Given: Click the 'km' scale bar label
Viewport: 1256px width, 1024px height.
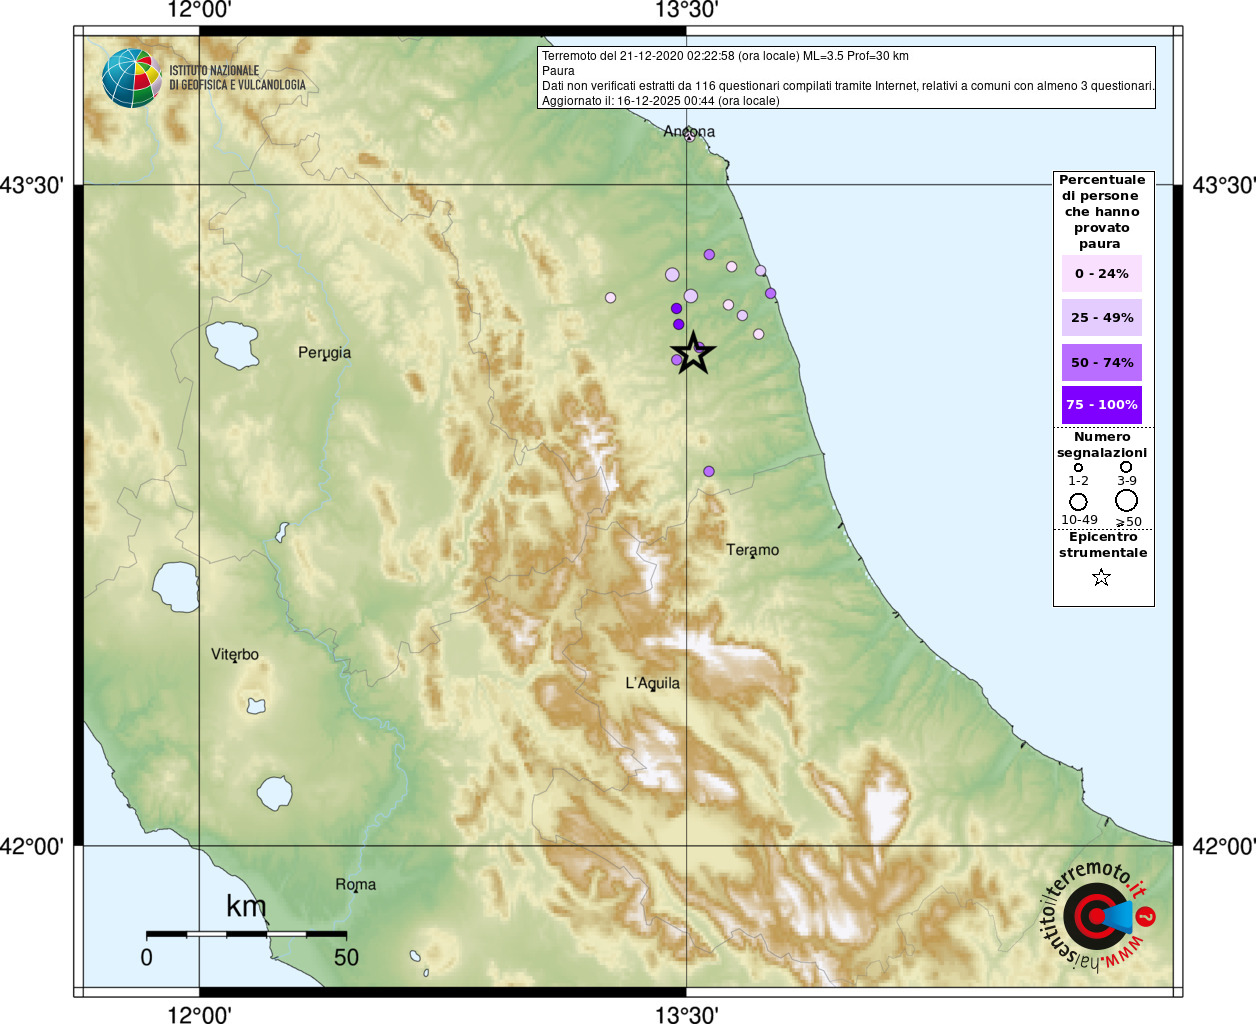Looking at the screenshot, I should tap(246, 906).
